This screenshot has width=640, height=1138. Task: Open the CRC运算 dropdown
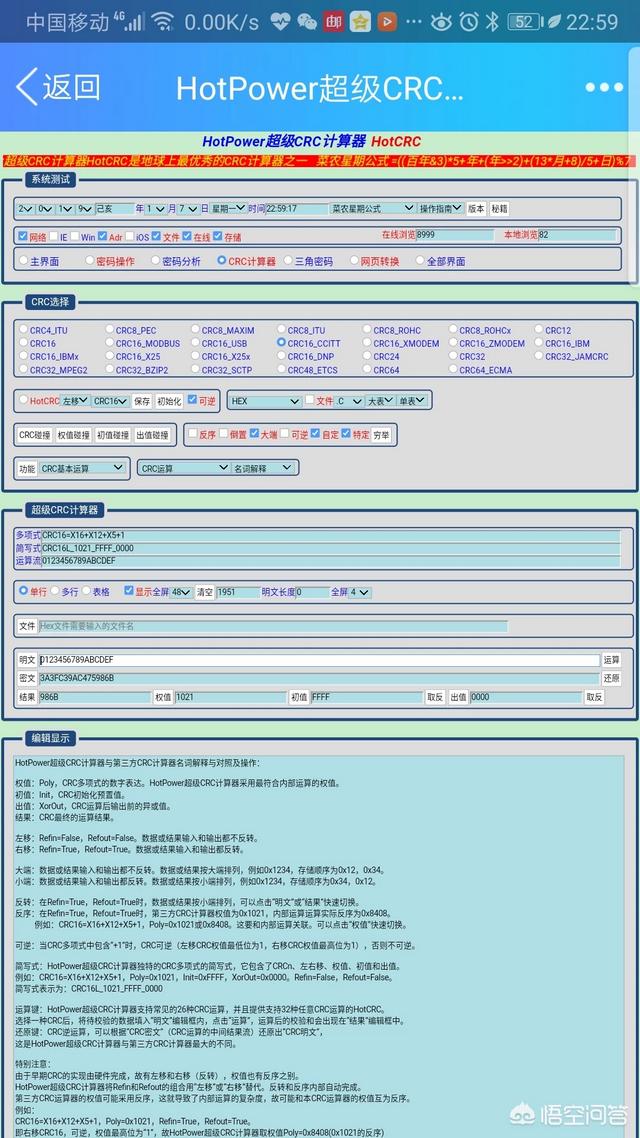pos(185,469)
